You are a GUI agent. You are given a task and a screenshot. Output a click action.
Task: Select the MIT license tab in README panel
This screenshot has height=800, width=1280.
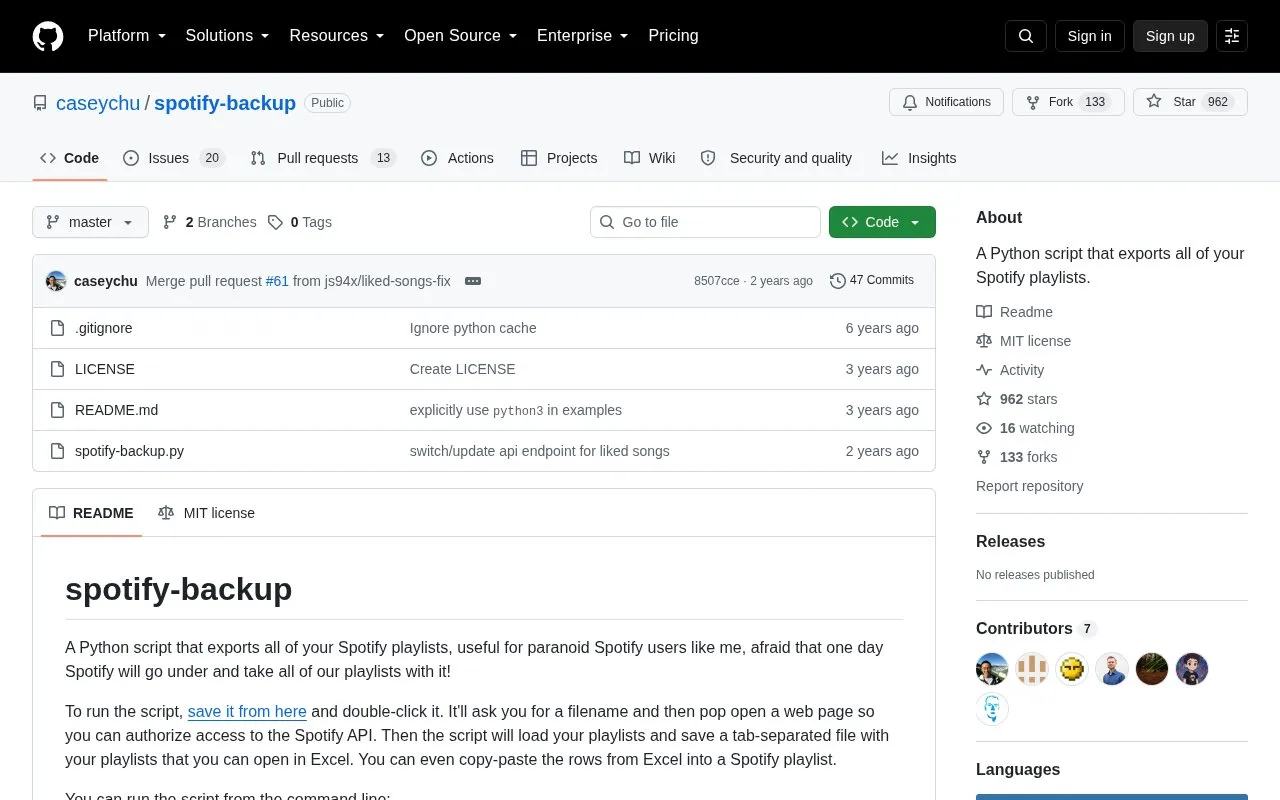click(x=206, y=513)
